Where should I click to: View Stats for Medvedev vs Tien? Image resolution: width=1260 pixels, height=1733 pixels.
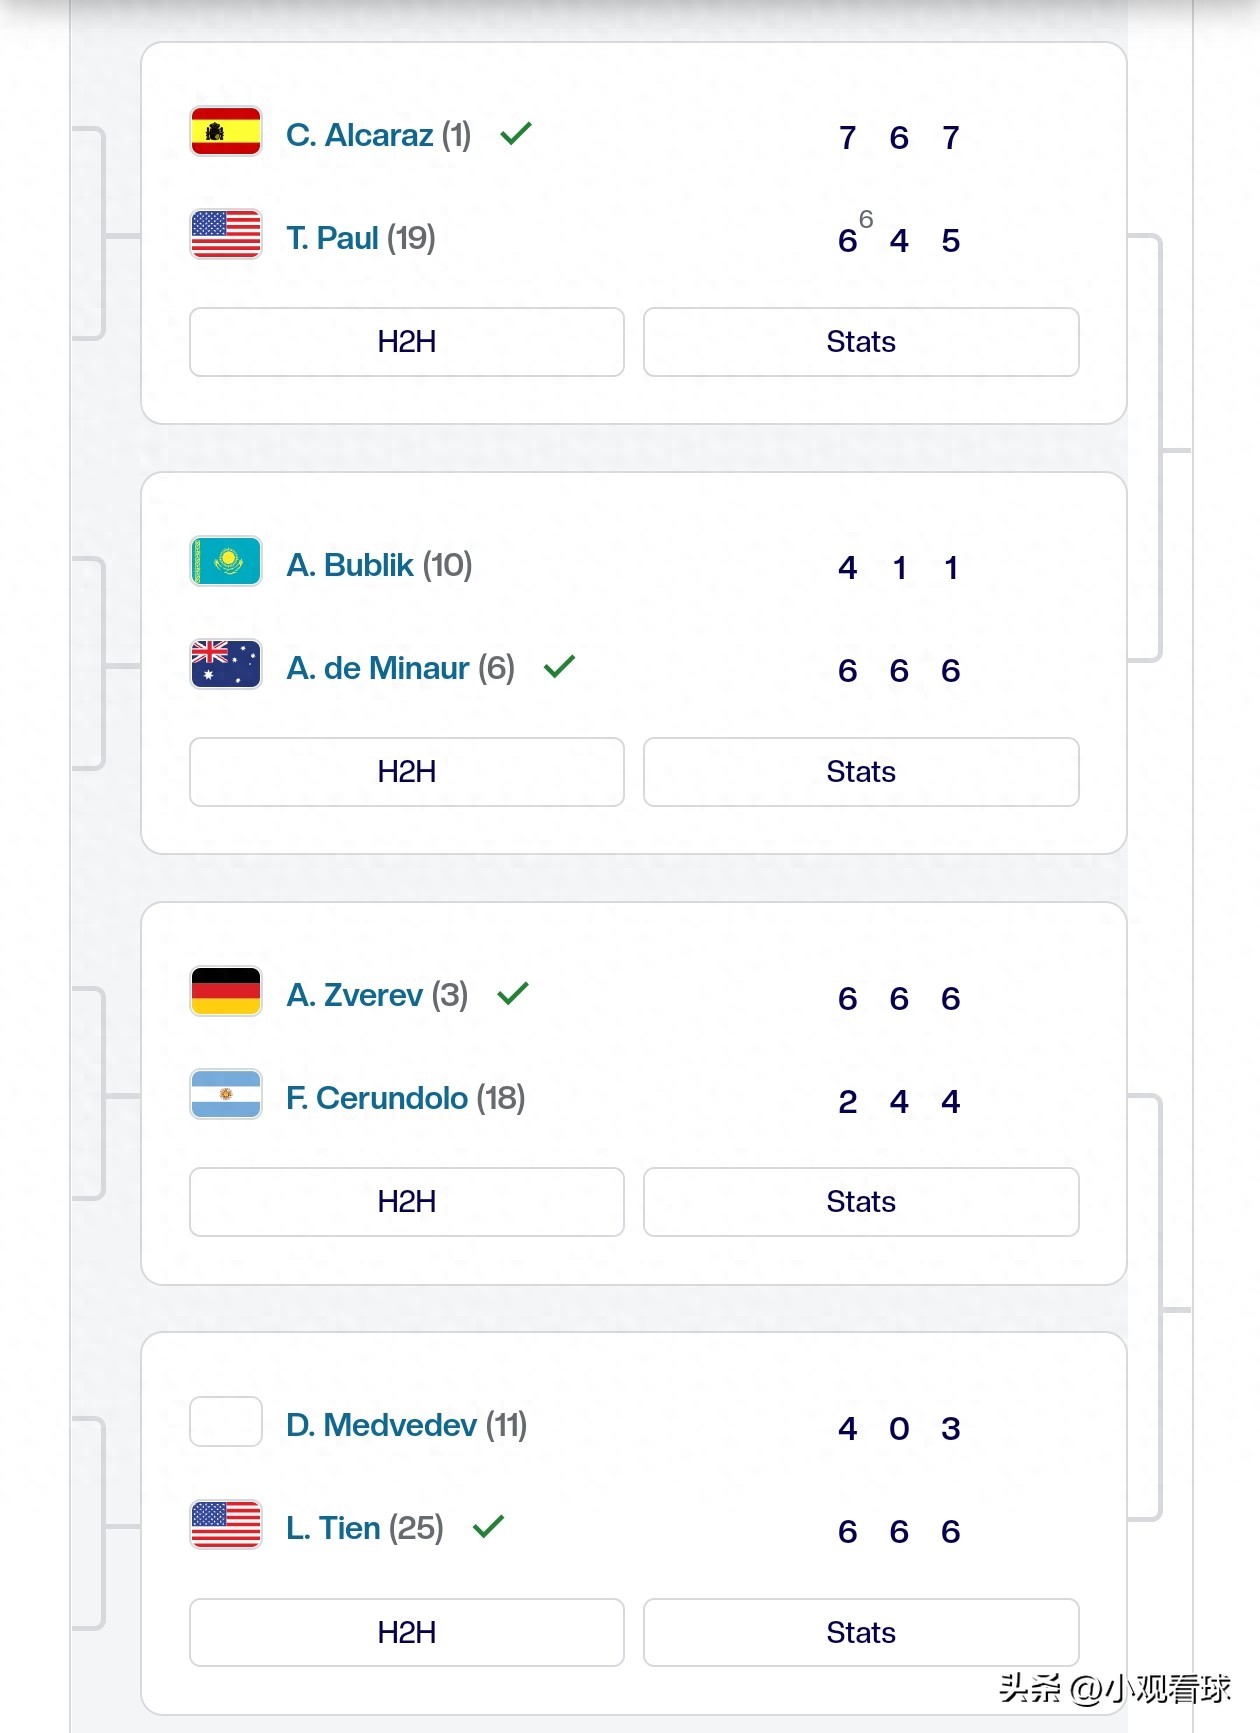tap(861, 1632)
